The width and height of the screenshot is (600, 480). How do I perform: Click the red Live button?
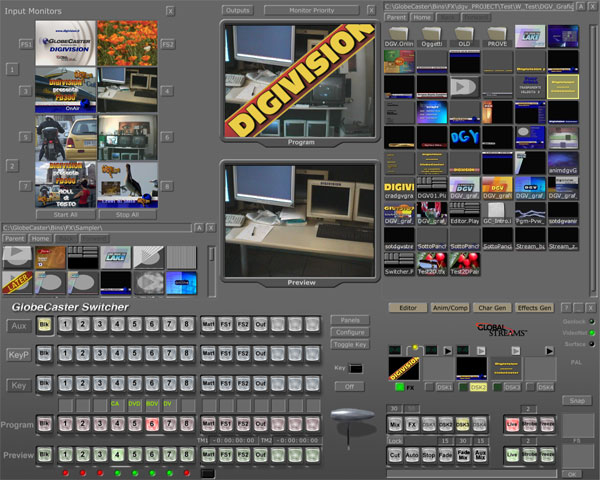(511, 424)
